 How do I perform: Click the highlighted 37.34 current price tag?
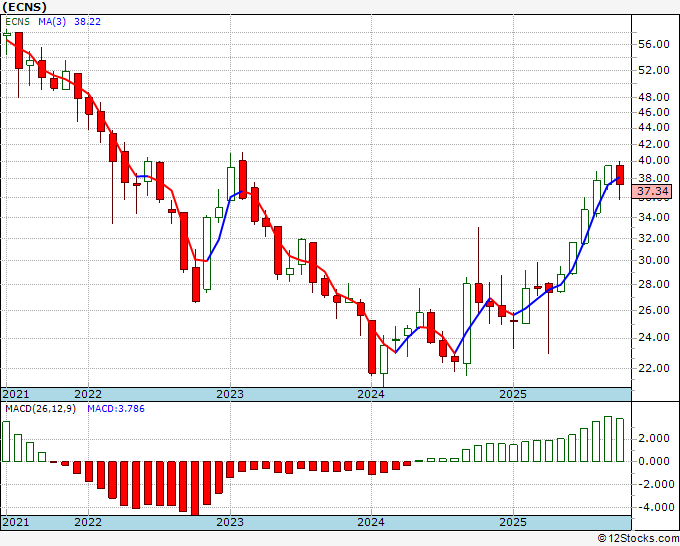pos(652,191)
